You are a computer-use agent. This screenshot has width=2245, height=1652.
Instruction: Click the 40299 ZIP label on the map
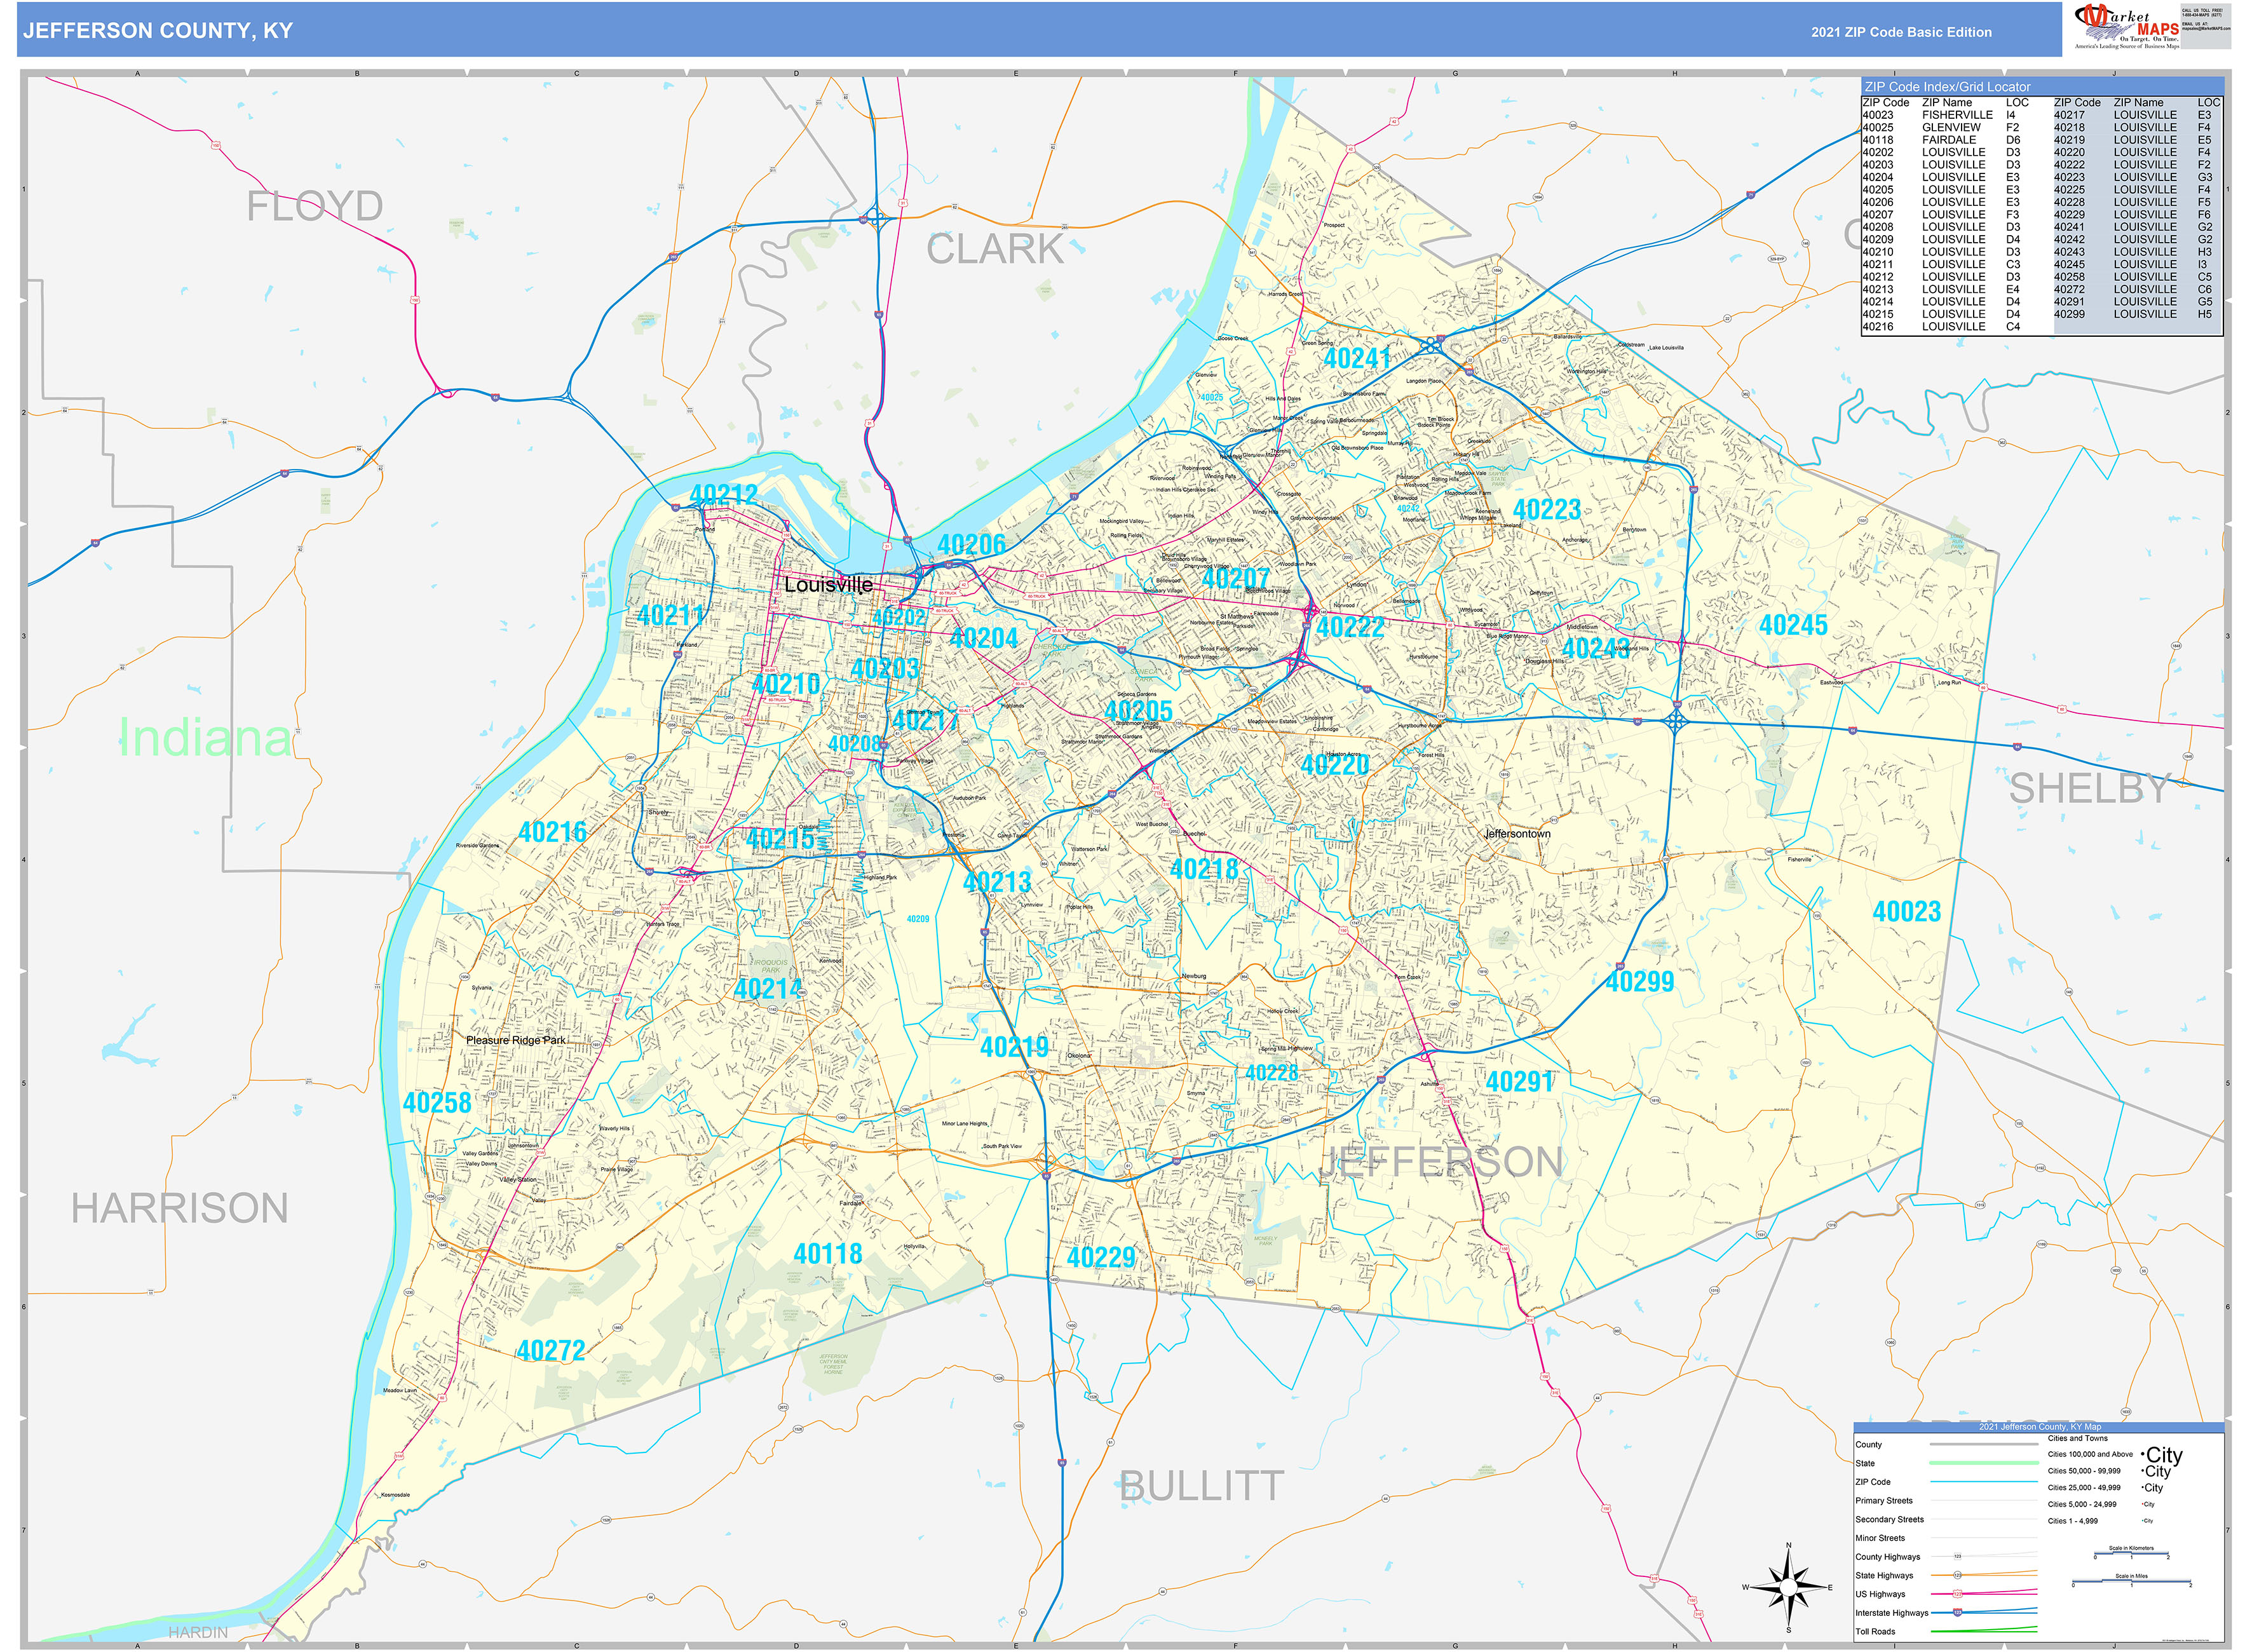(1639, 981)
